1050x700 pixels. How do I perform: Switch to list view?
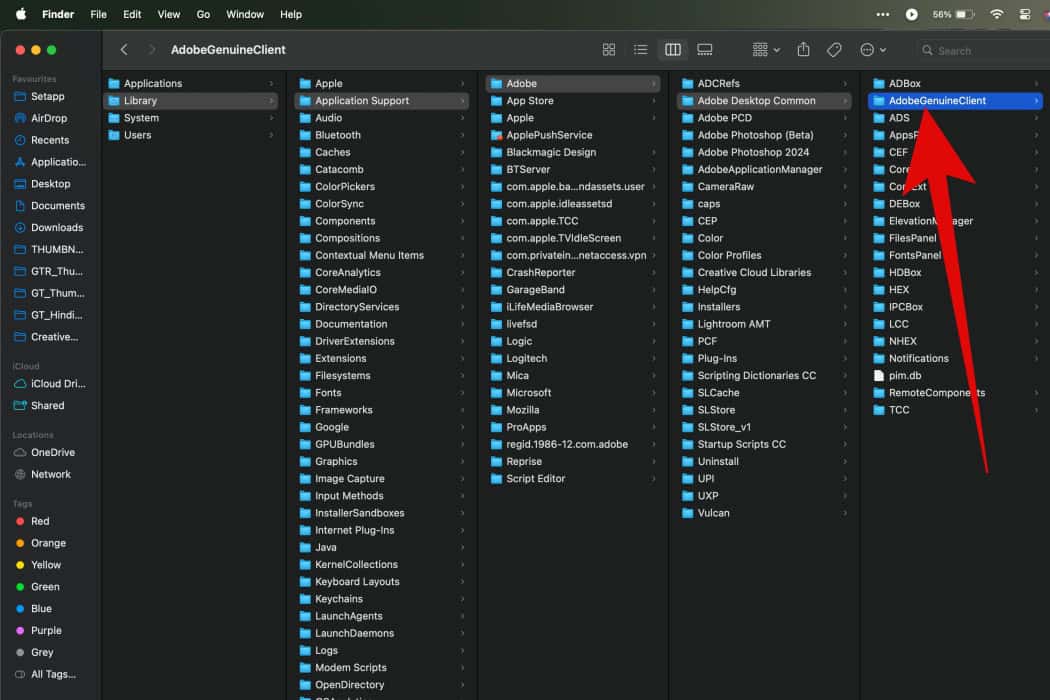(x=641, y=50)
